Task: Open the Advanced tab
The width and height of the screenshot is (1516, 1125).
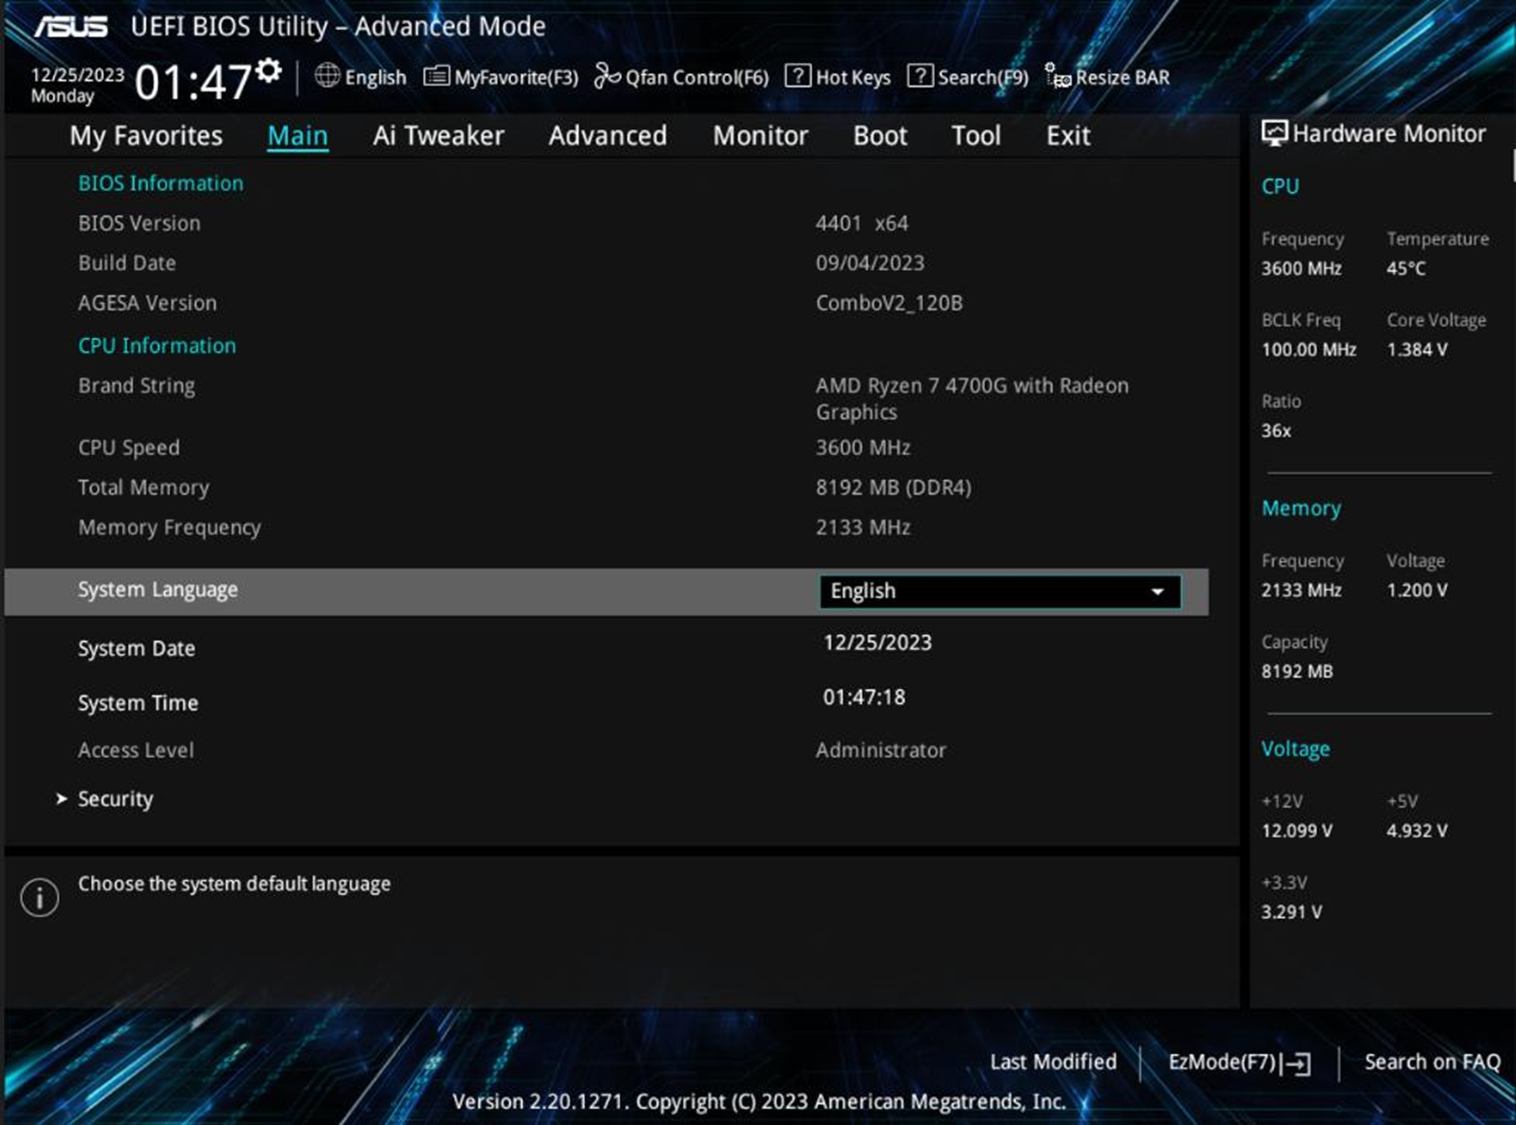Action: pyautogui.click(x=607, y=136)
